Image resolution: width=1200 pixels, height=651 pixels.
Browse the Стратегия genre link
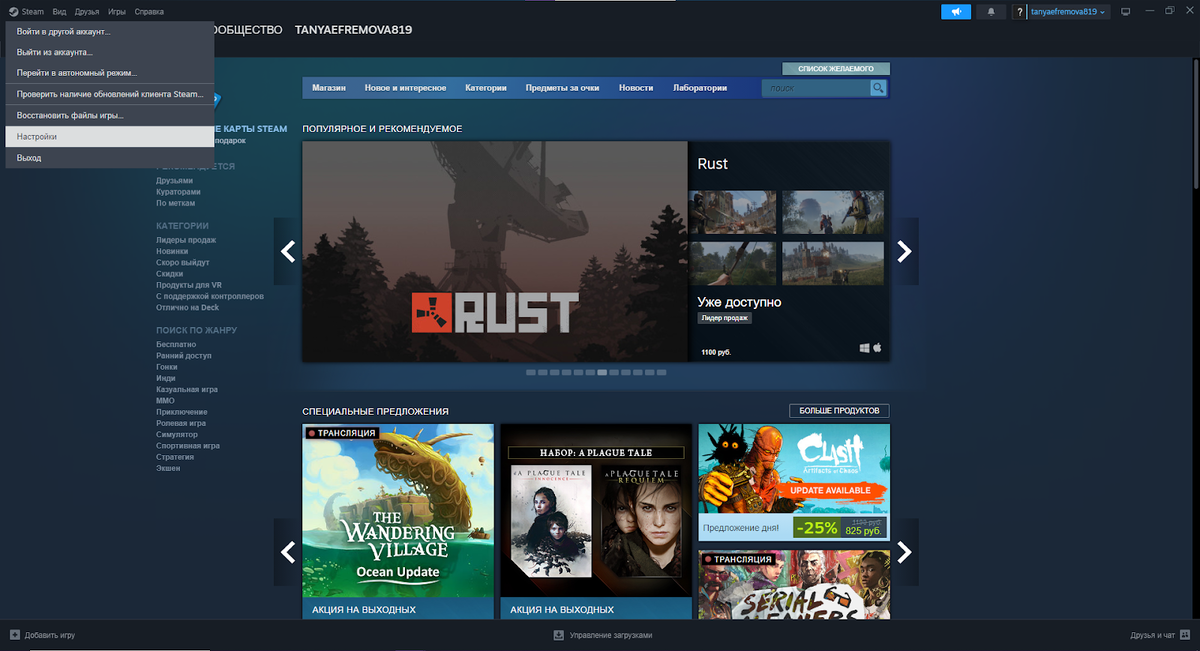tap(175, 457)
